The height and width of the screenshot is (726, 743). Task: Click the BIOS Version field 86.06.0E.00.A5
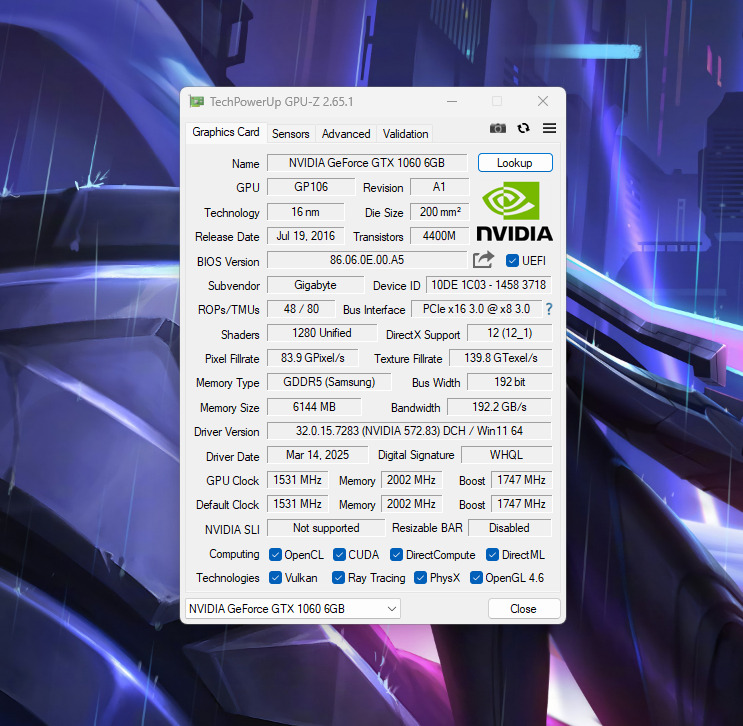coord(367,260)
